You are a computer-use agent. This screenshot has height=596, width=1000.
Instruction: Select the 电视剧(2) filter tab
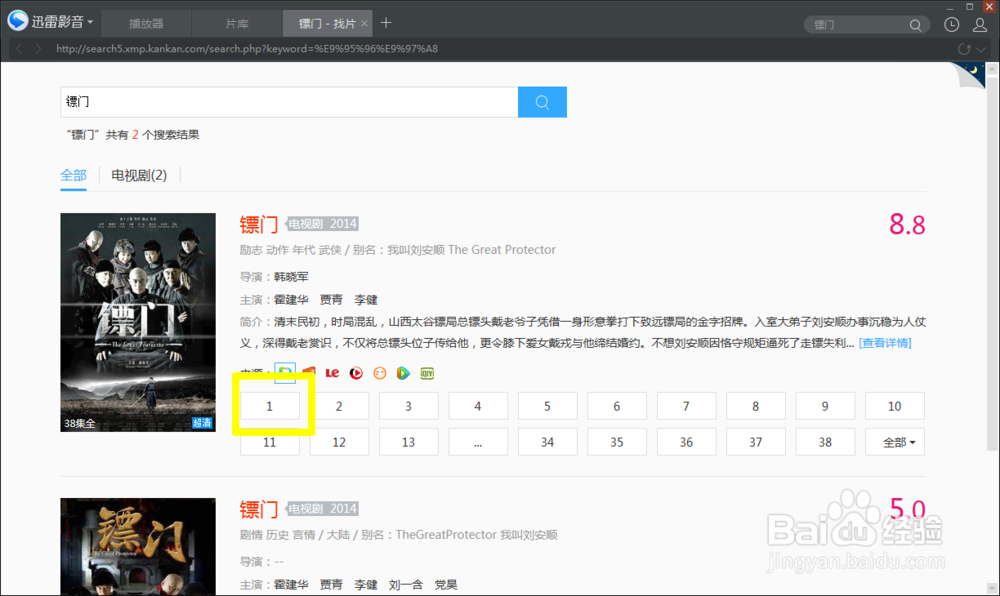point(139,175)
